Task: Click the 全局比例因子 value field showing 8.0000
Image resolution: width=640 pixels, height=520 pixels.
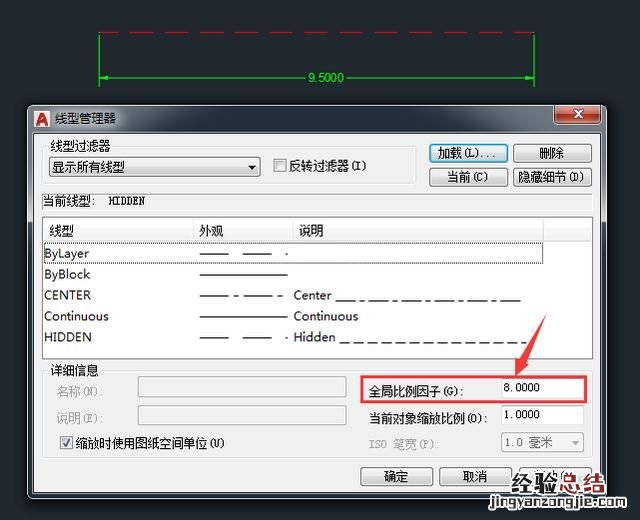Action: coord(542,388)
